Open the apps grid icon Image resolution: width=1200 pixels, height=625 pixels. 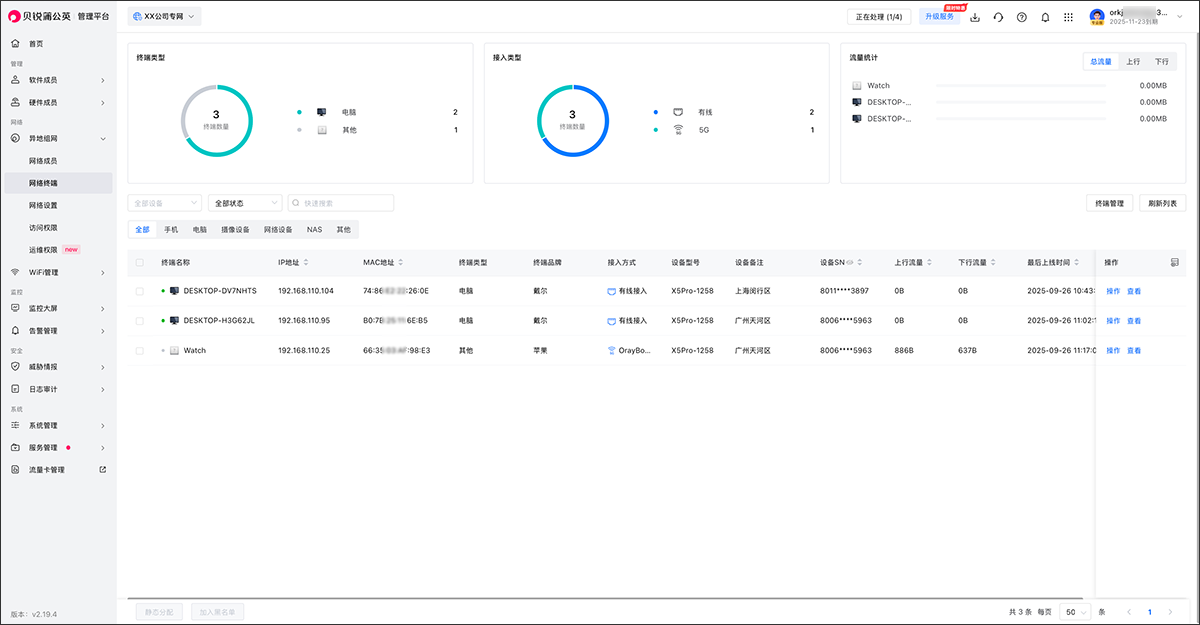[x=1068, y=17]
